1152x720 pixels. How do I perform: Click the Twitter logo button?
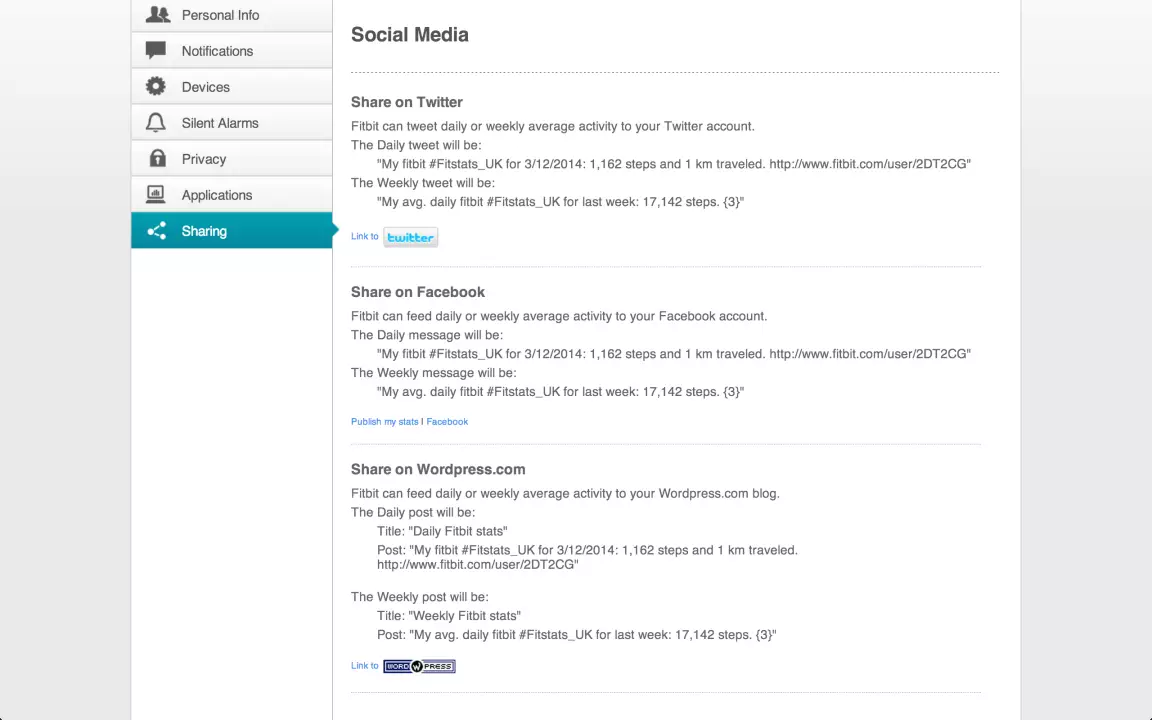click(411, 237)
